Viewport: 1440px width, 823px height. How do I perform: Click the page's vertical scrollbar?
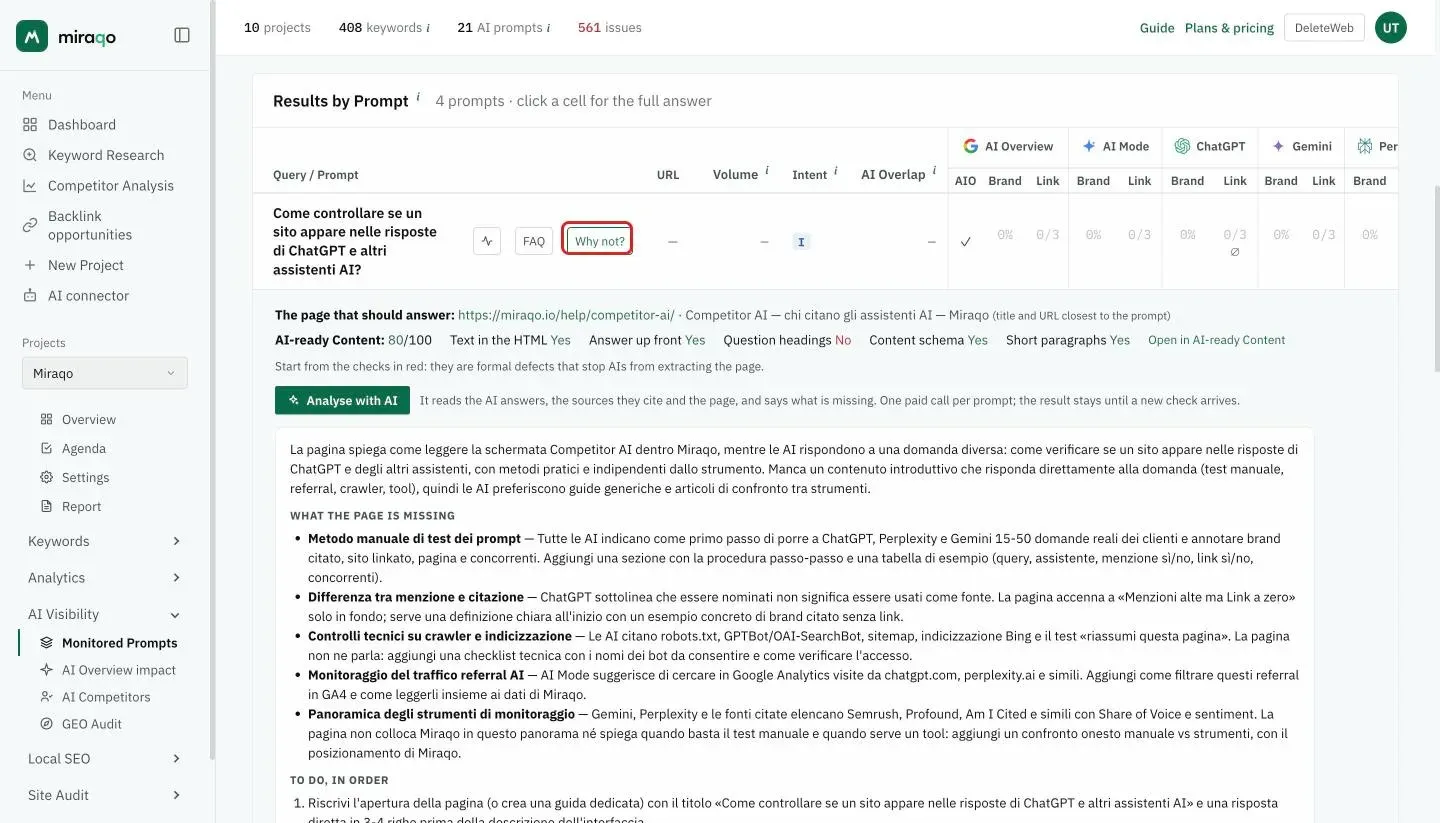coord(1435,278)
